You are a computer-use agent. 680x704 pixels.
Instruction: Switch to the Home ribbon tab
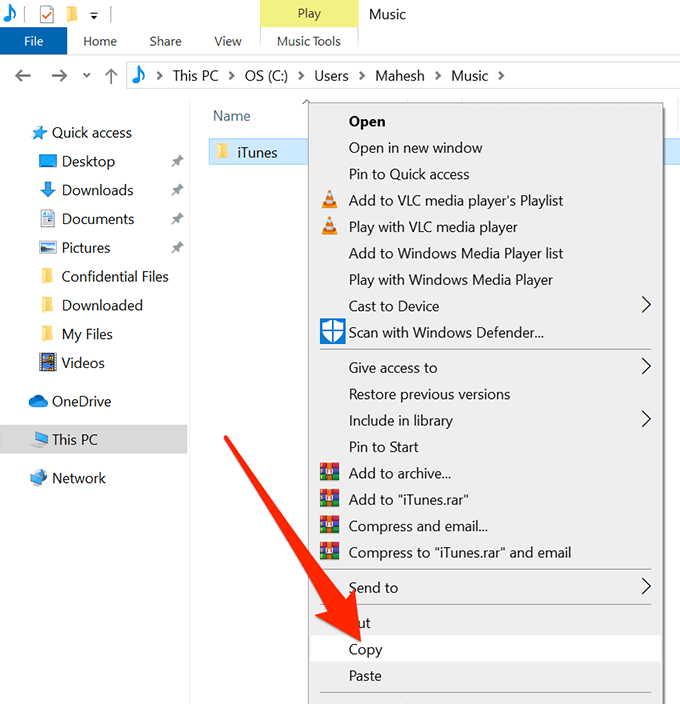pyautogui.click(x=100, y=41)
